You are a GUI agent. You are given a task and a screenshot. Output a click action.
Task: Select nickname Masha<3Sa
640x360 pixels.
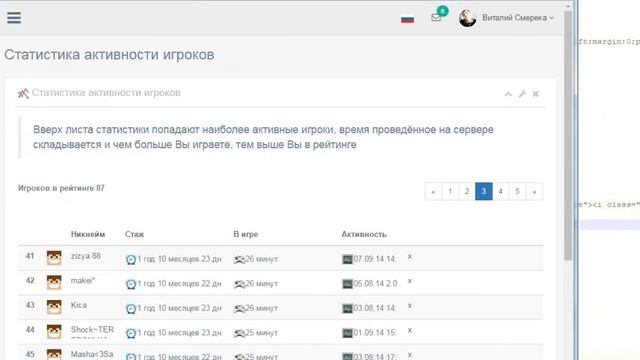(x=92, y=354)
